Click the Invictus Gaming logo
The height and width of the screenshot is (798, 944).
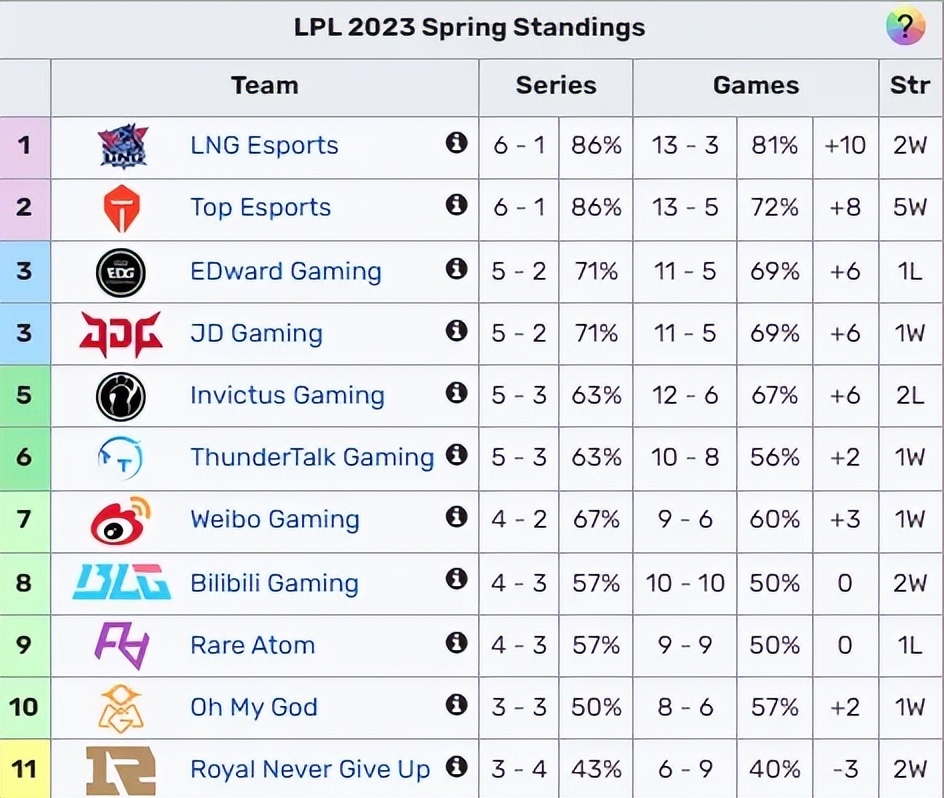click(x=121, y=396)
